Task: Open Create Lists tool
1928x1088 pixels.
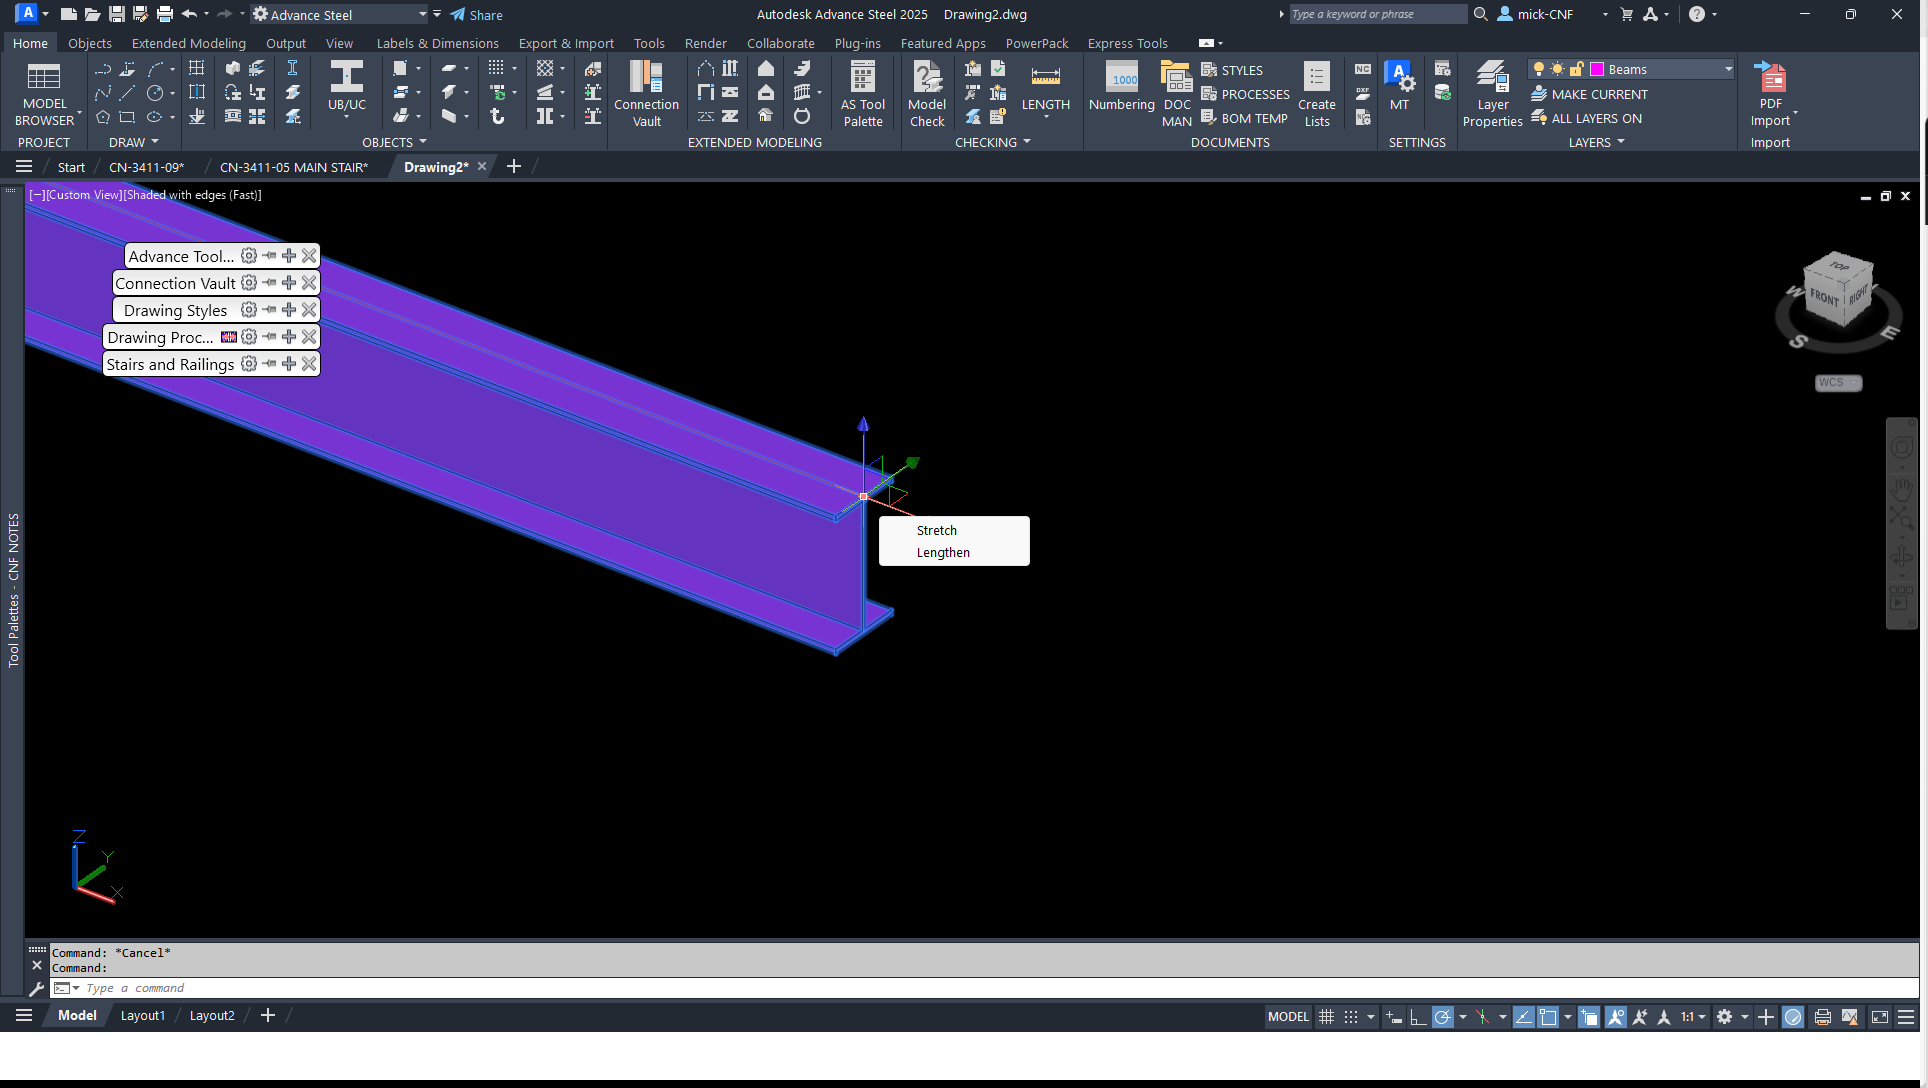Action: coord(1317,94)
